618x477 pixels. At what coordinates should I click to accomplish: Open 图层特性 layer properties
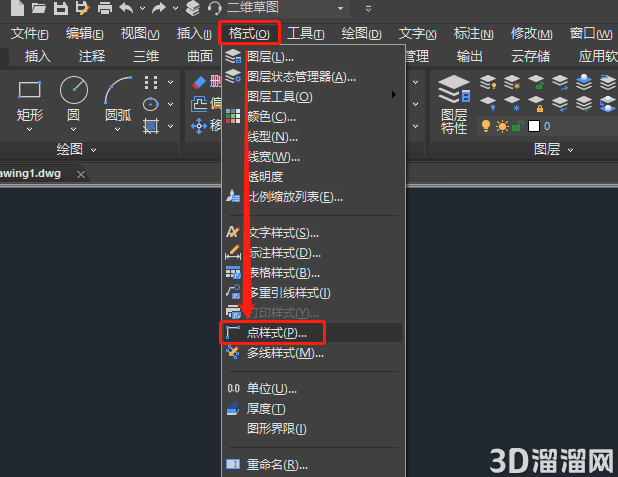click(454, 104)
